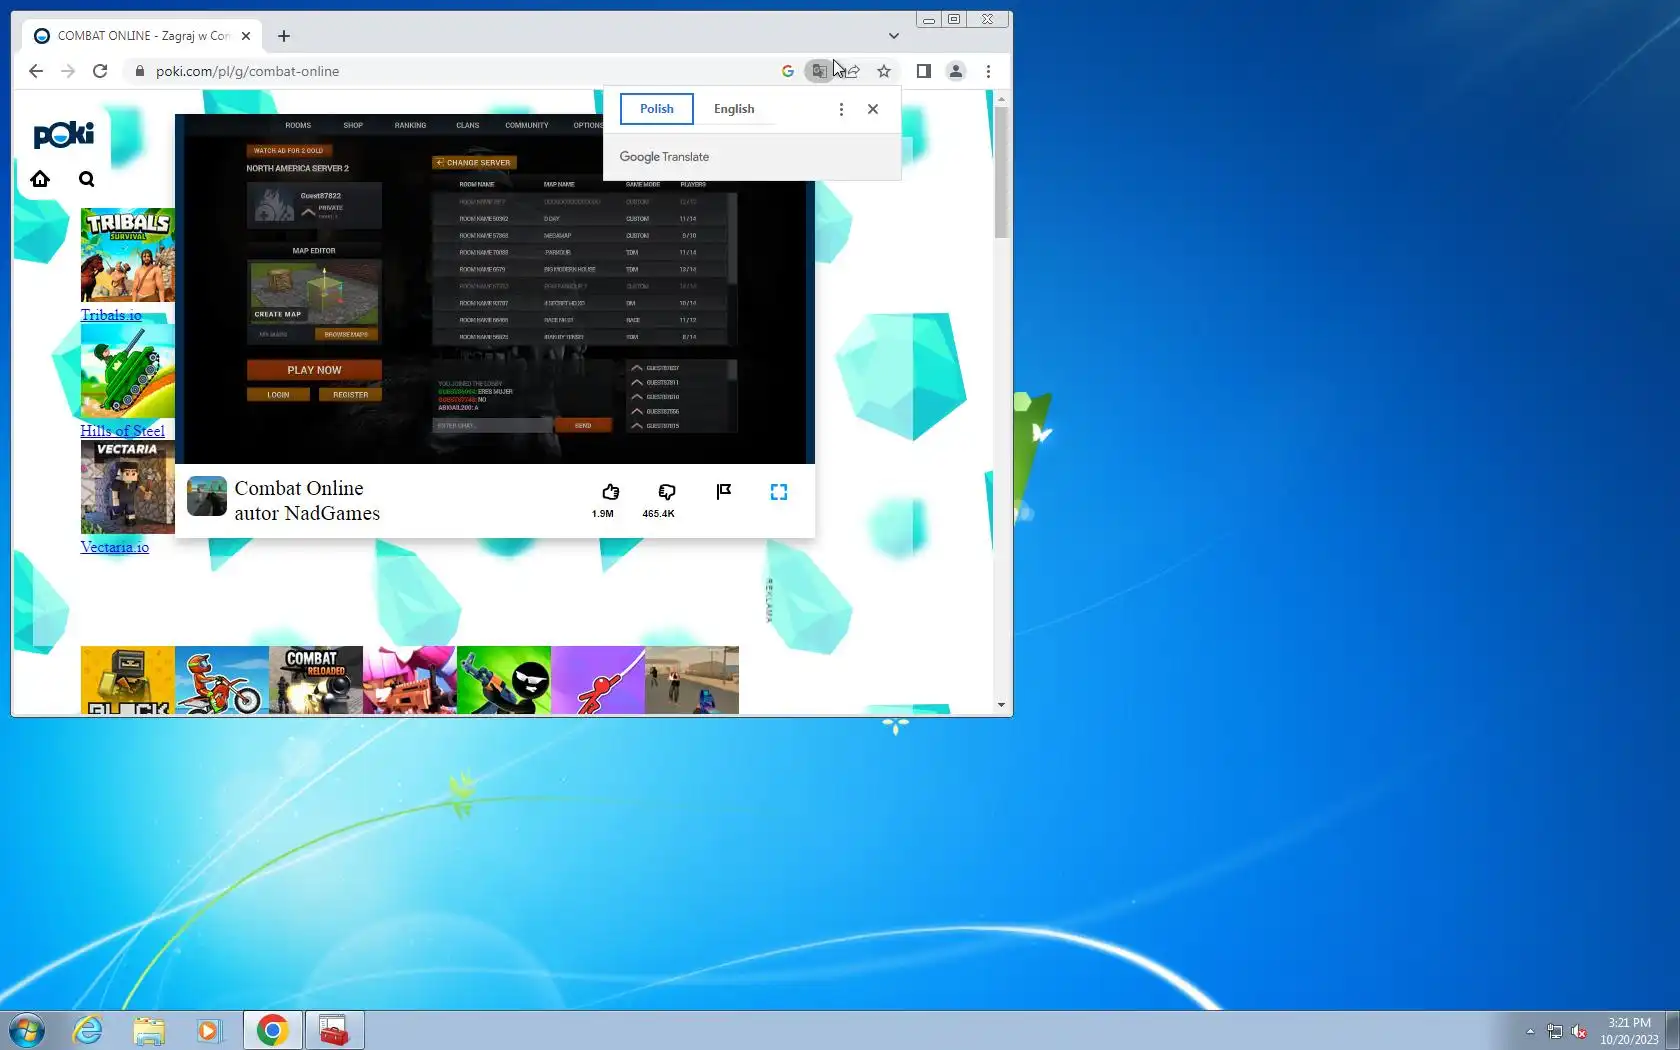Close the Google Translate popup
Screen dimensions: 1680x1050
pos(873,109)
